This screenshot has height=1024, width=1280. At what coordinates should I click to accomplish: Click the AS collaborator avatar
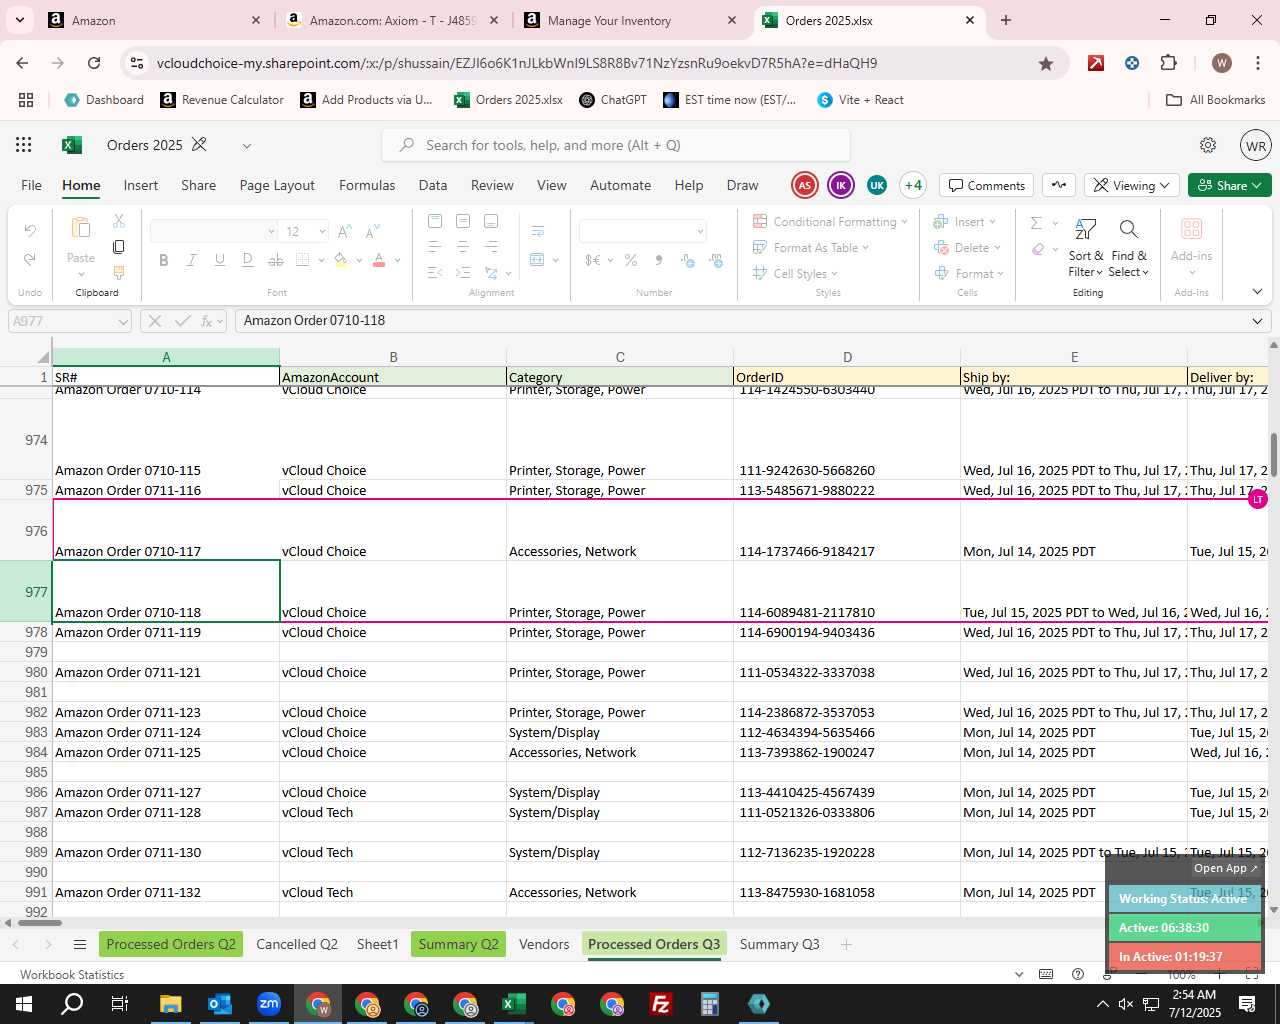[804, 185]
